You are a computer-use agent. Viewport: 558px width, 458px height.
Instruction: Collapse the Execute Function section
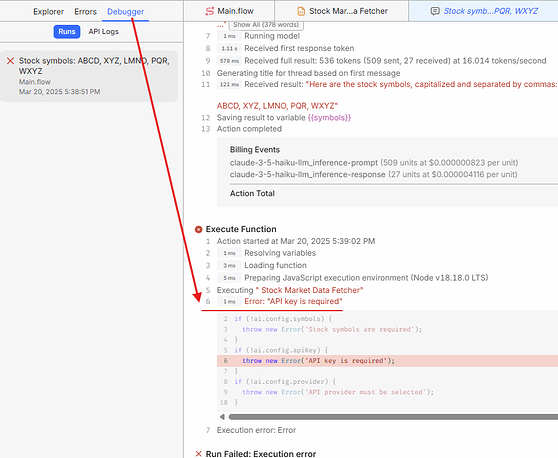(241, 229)
